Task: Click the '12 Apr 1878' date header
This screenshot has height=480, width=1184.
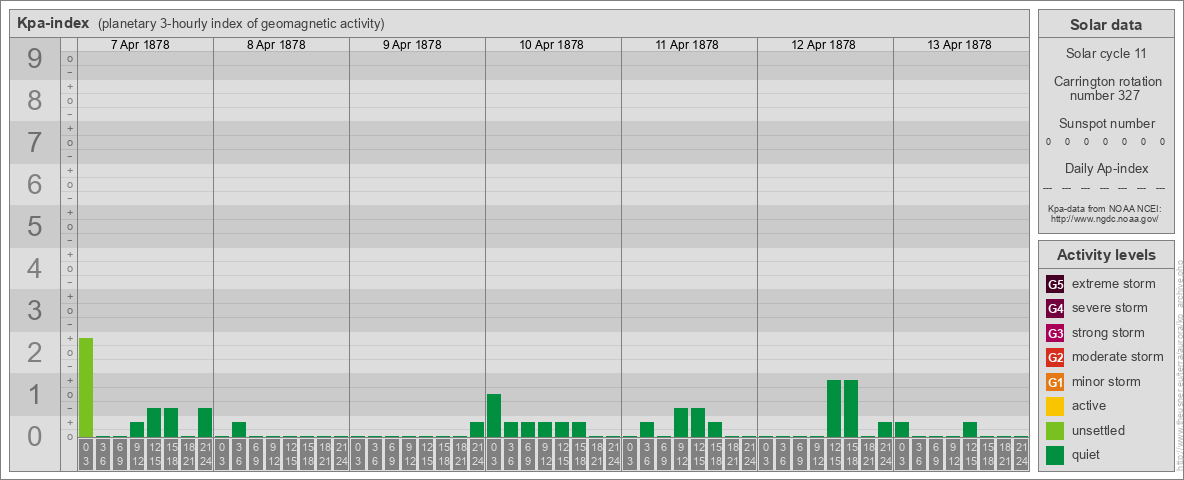Action: click(824, 45)
